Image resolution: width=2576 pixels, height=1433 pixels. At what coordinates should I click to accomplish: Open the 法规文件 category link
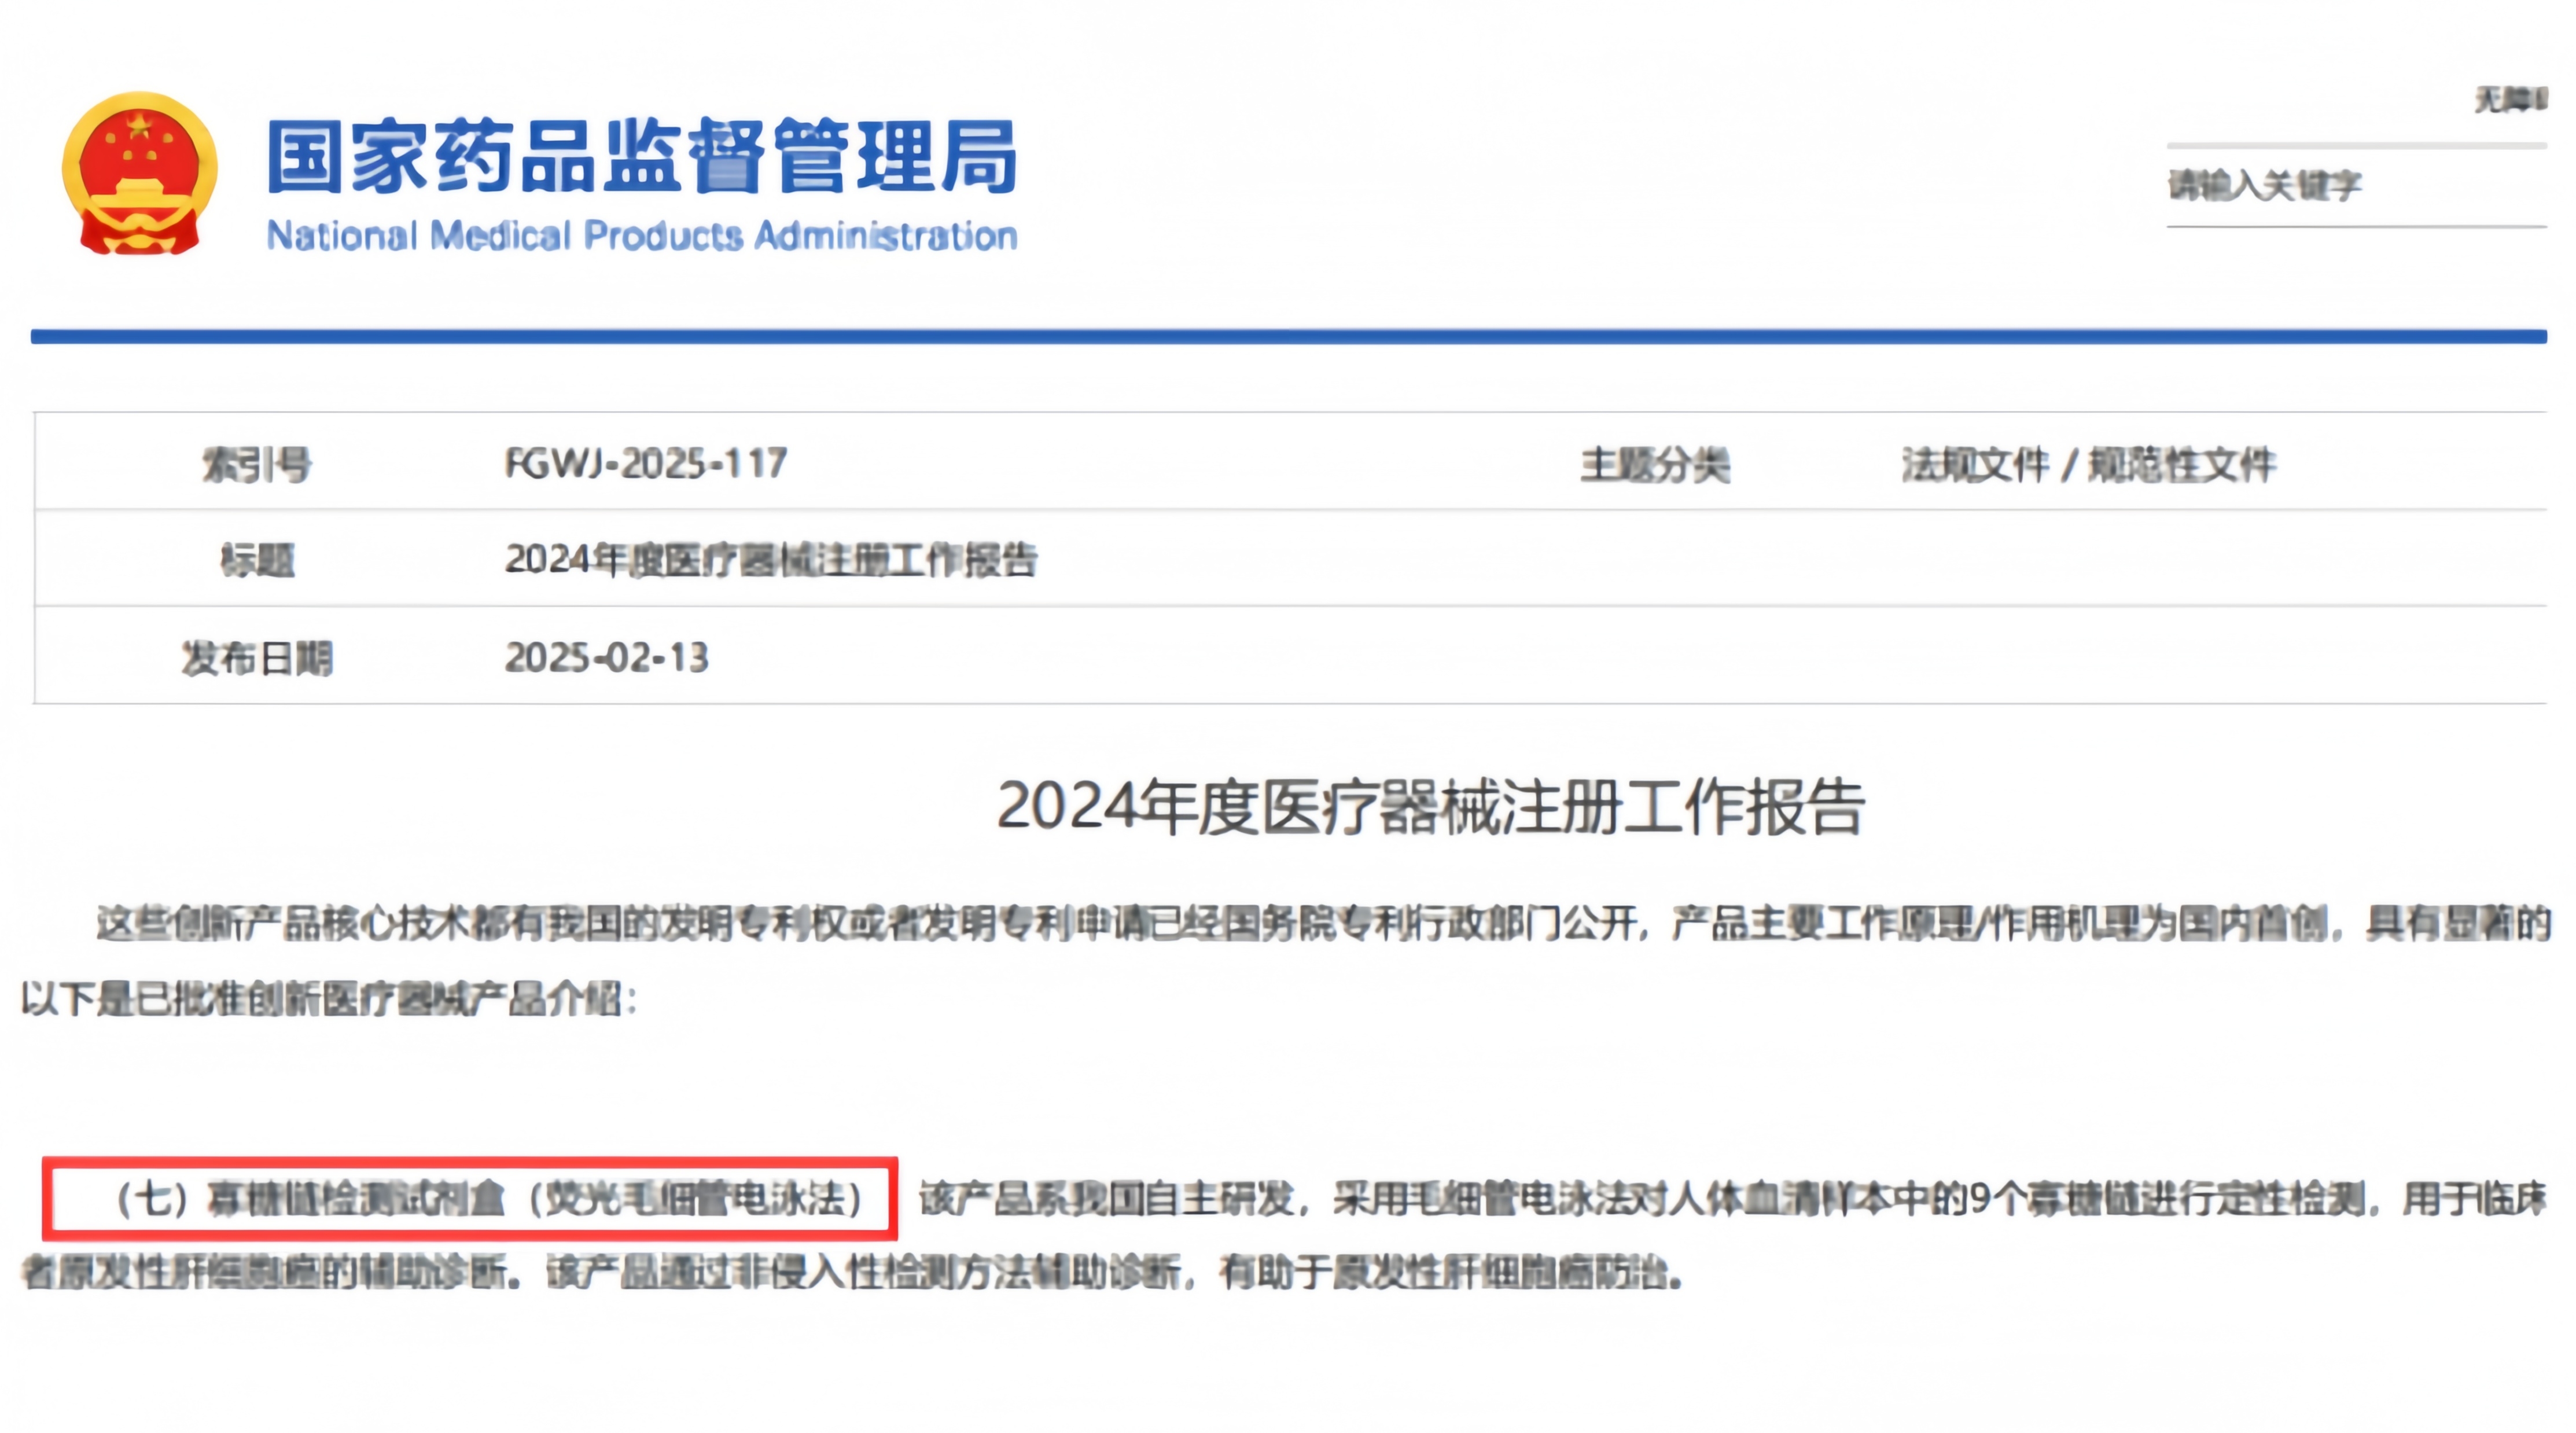(1974, 465)
